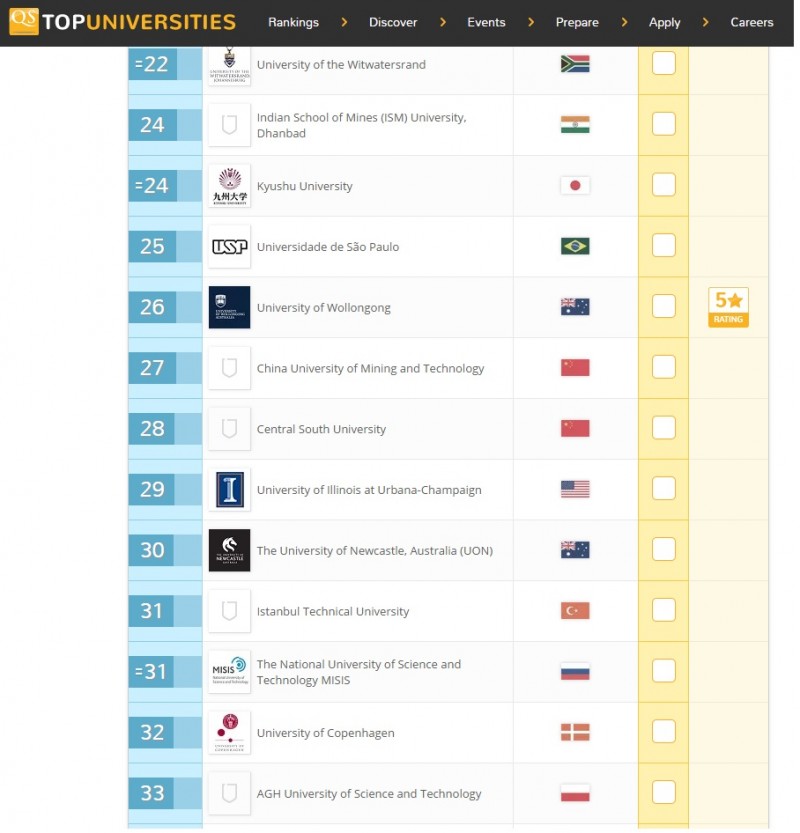Click the USP logo of Universidade de São Paulo

click(x=229, y=246)
